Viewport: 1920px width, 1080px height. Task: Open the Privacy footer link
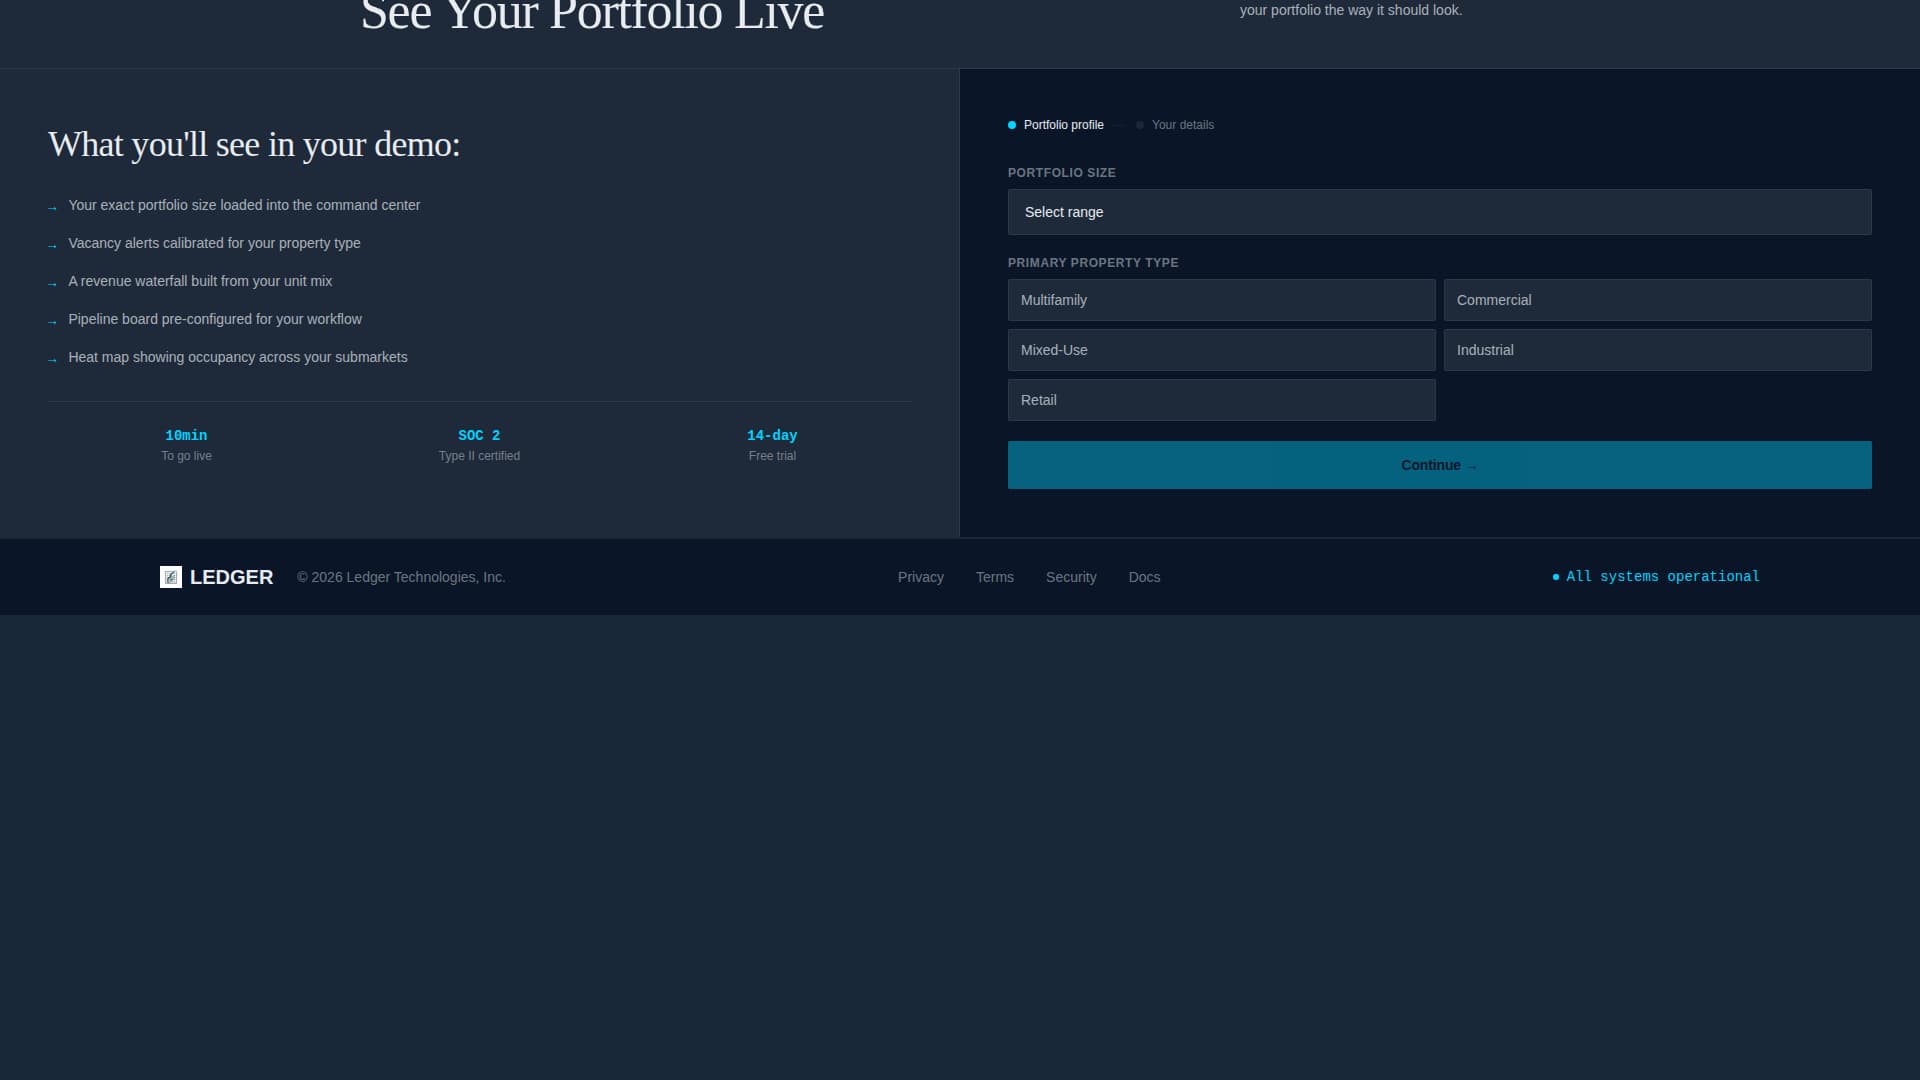[x=920, y=577]
